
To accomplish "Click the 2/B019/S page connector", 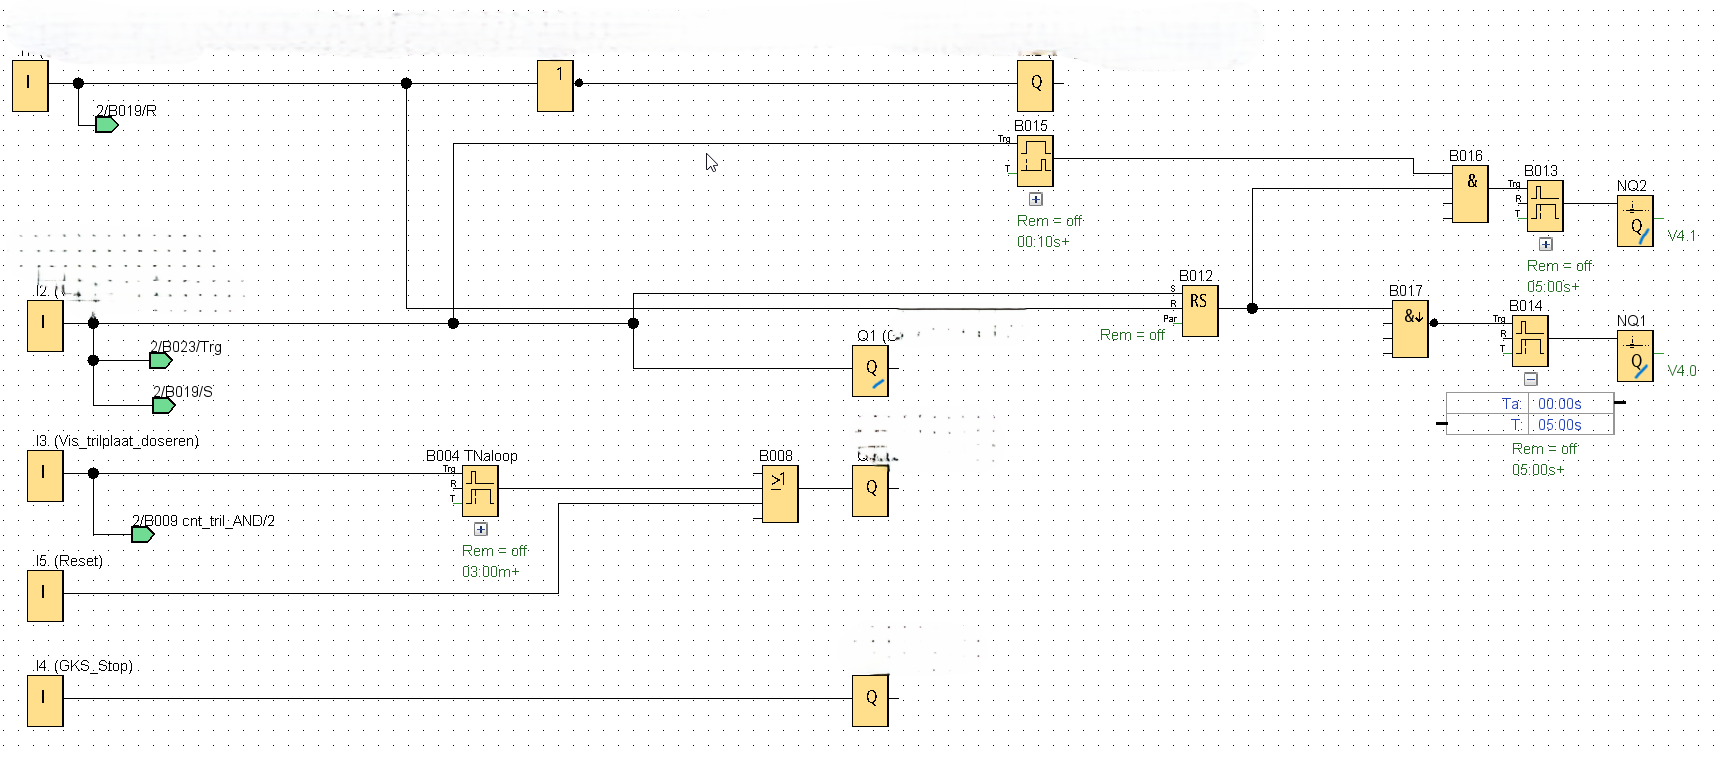I will point(163,405).
